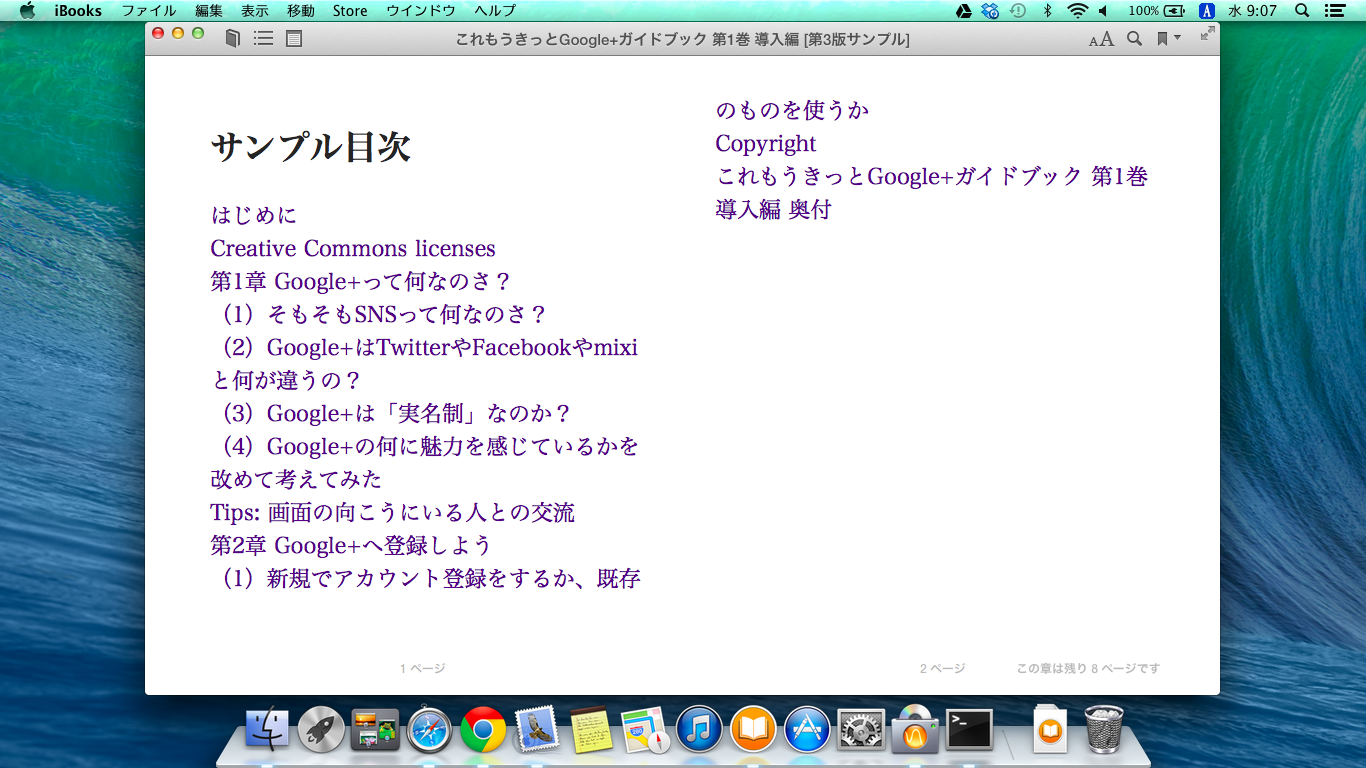Open the disc utility icon beside Terminal
1366x768 pixels.
pos(915,730)
